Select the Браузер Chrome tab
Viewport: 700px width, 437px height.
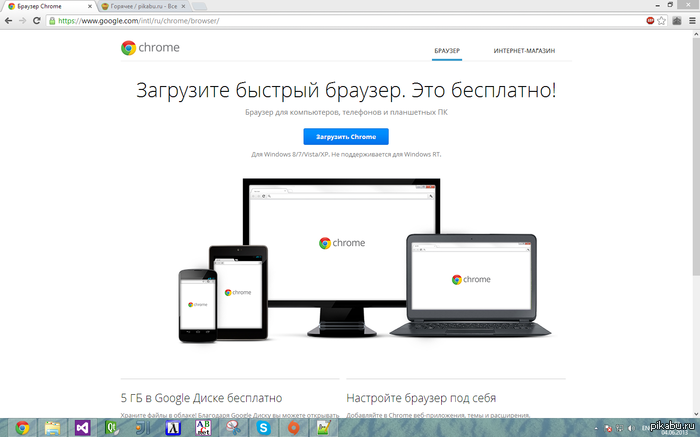point(45,6)
